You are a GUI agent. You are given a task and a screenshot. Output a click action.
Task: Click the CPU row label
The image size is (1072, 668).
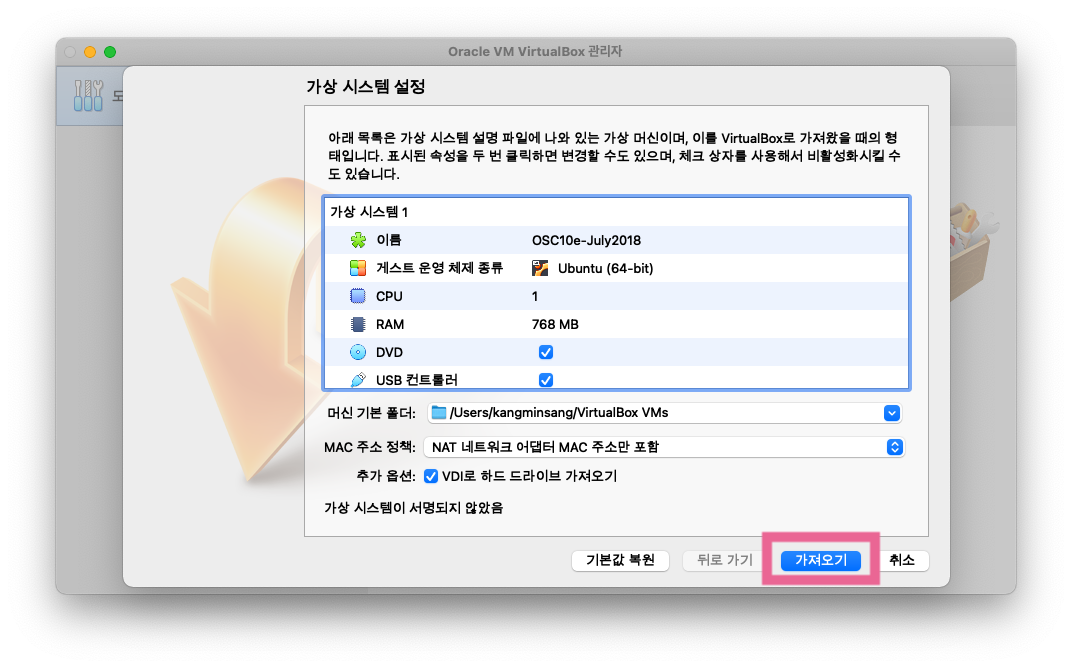[389, 296]
